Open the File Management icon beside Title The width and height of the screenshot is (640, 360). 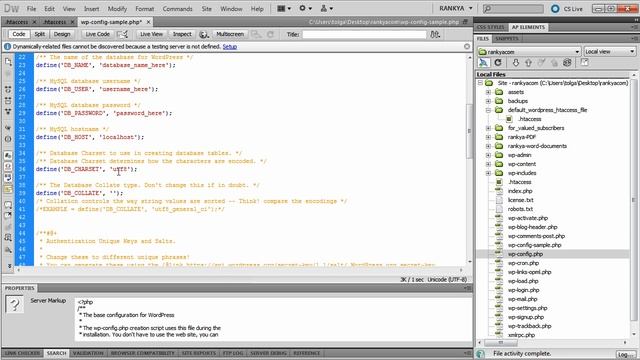click(x=435, y=34)
